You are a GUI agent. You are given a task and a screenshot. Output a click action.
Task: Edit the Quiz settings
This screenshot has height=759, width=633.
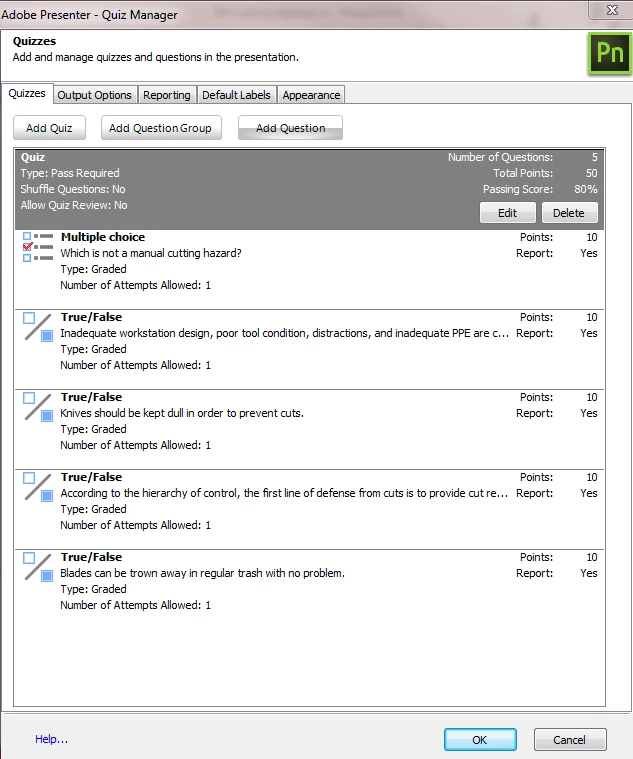(x=508, y=213)
